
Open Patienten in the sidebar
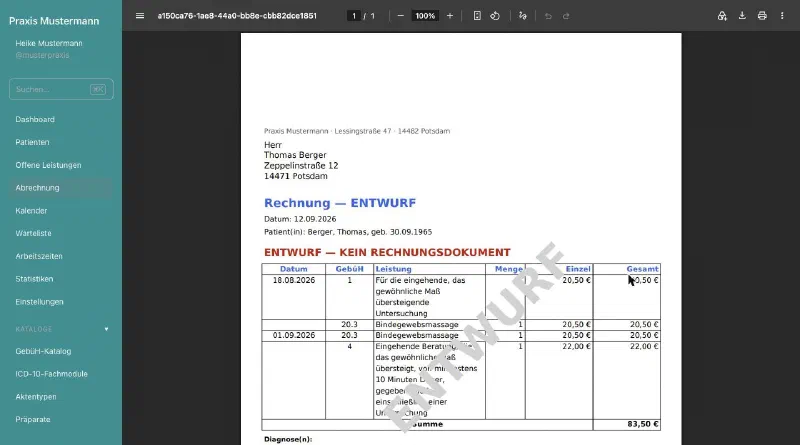[32, 142]
